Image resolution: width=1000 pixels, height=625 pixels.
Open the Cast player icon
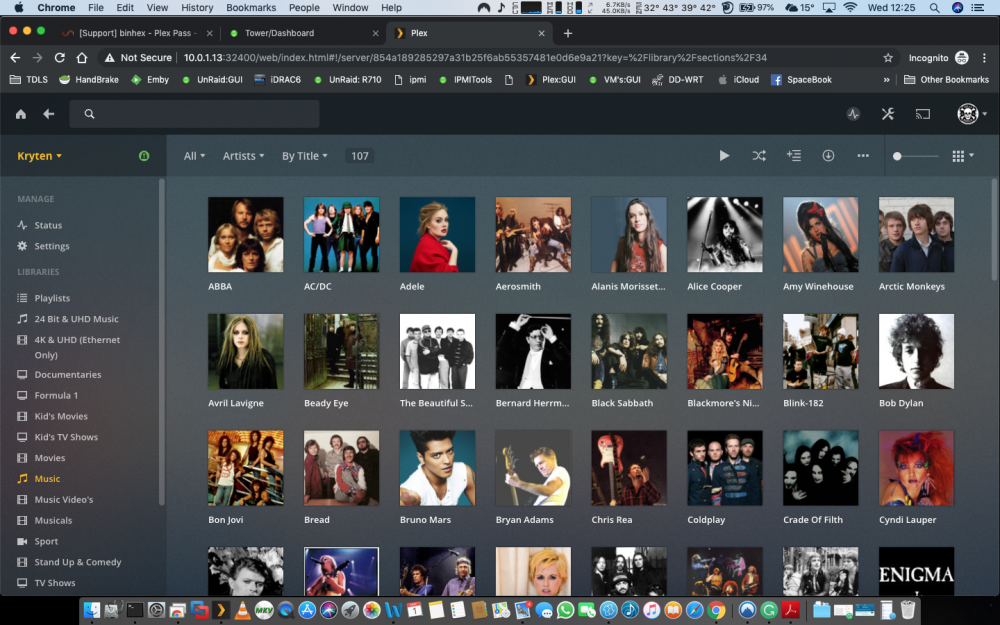923,114
